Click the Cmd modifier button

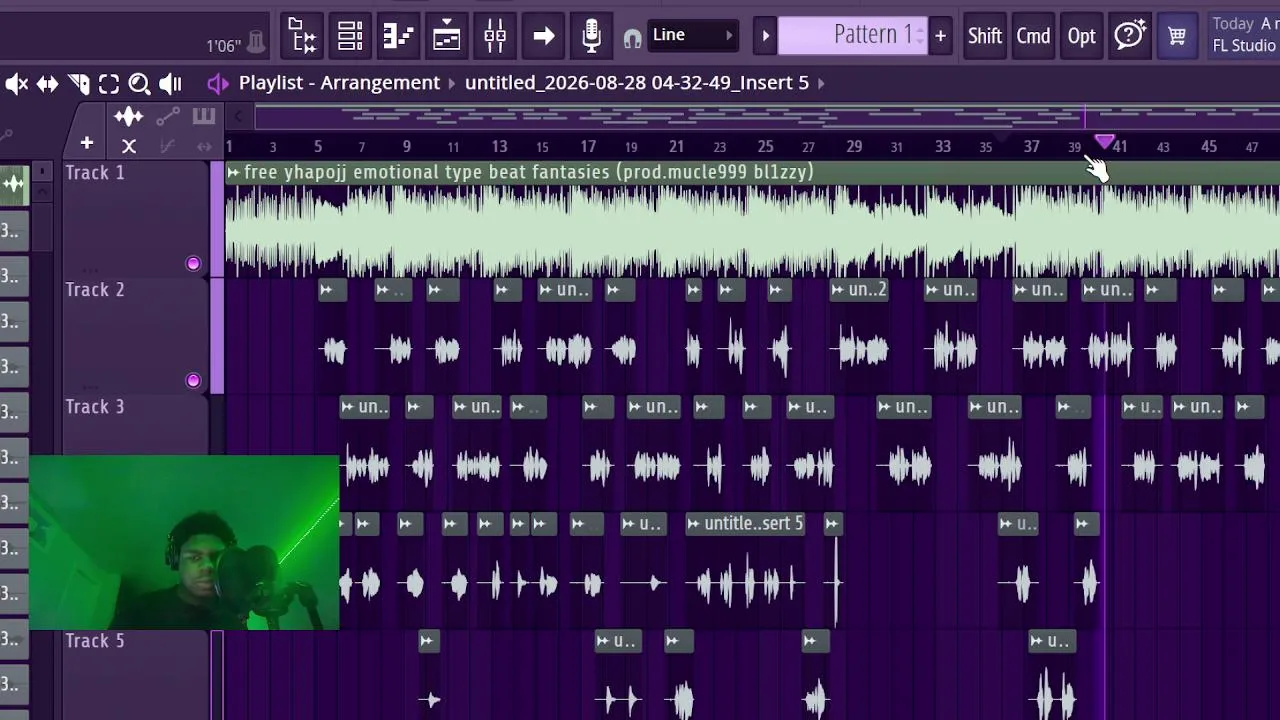[1033, 36]
